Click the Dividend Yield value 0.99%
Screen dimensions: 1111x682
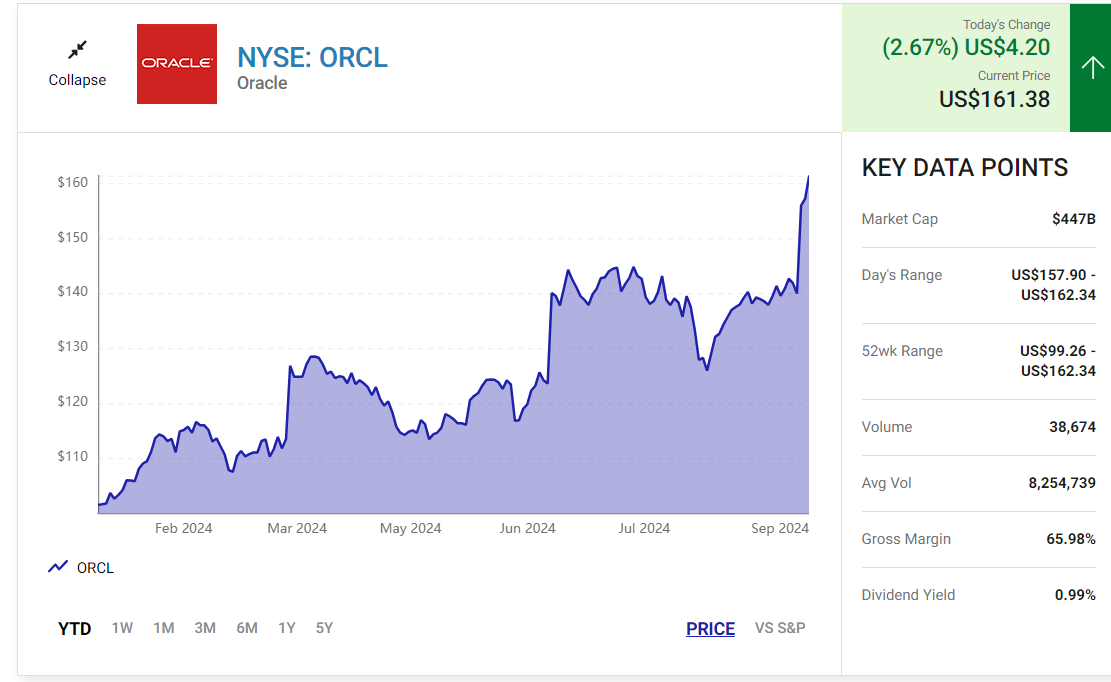click(1075, 595)
